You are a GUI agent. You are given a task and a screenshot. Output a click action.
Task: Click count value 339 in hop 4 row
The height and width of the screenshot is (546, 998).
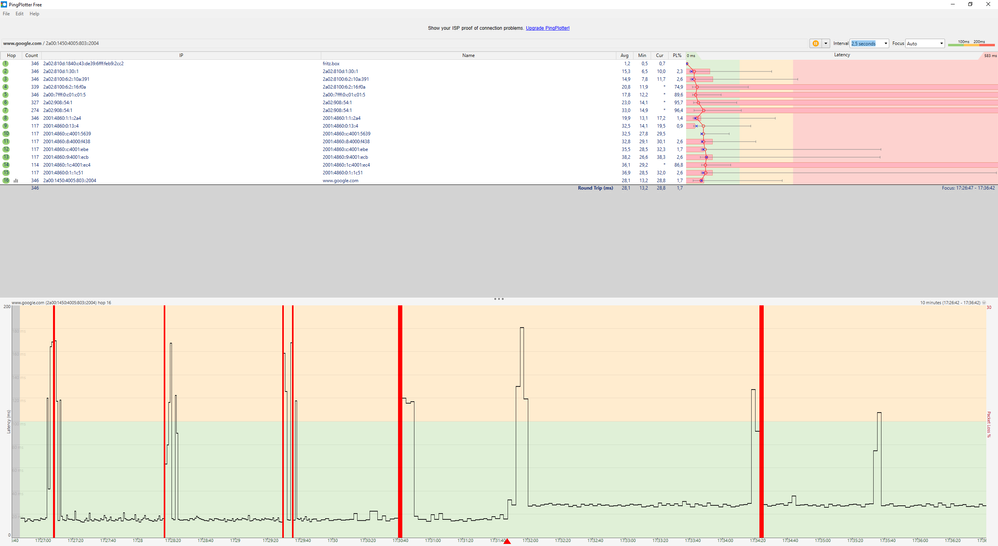click(x=35, y=87)
